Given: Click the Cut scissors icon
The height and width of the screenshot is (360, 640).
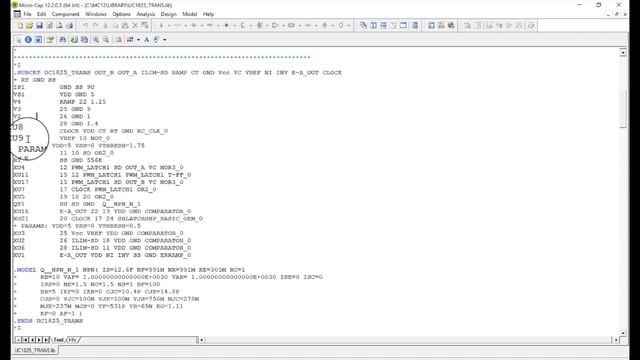Looking at the screenshot, I should (x=105, y=26).
